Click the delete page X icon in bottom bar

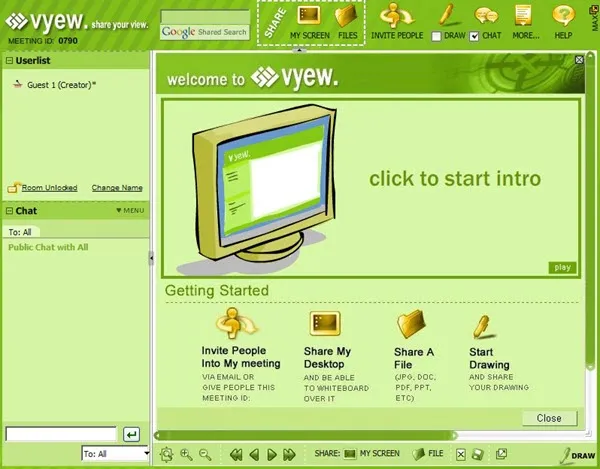(461, 454)
